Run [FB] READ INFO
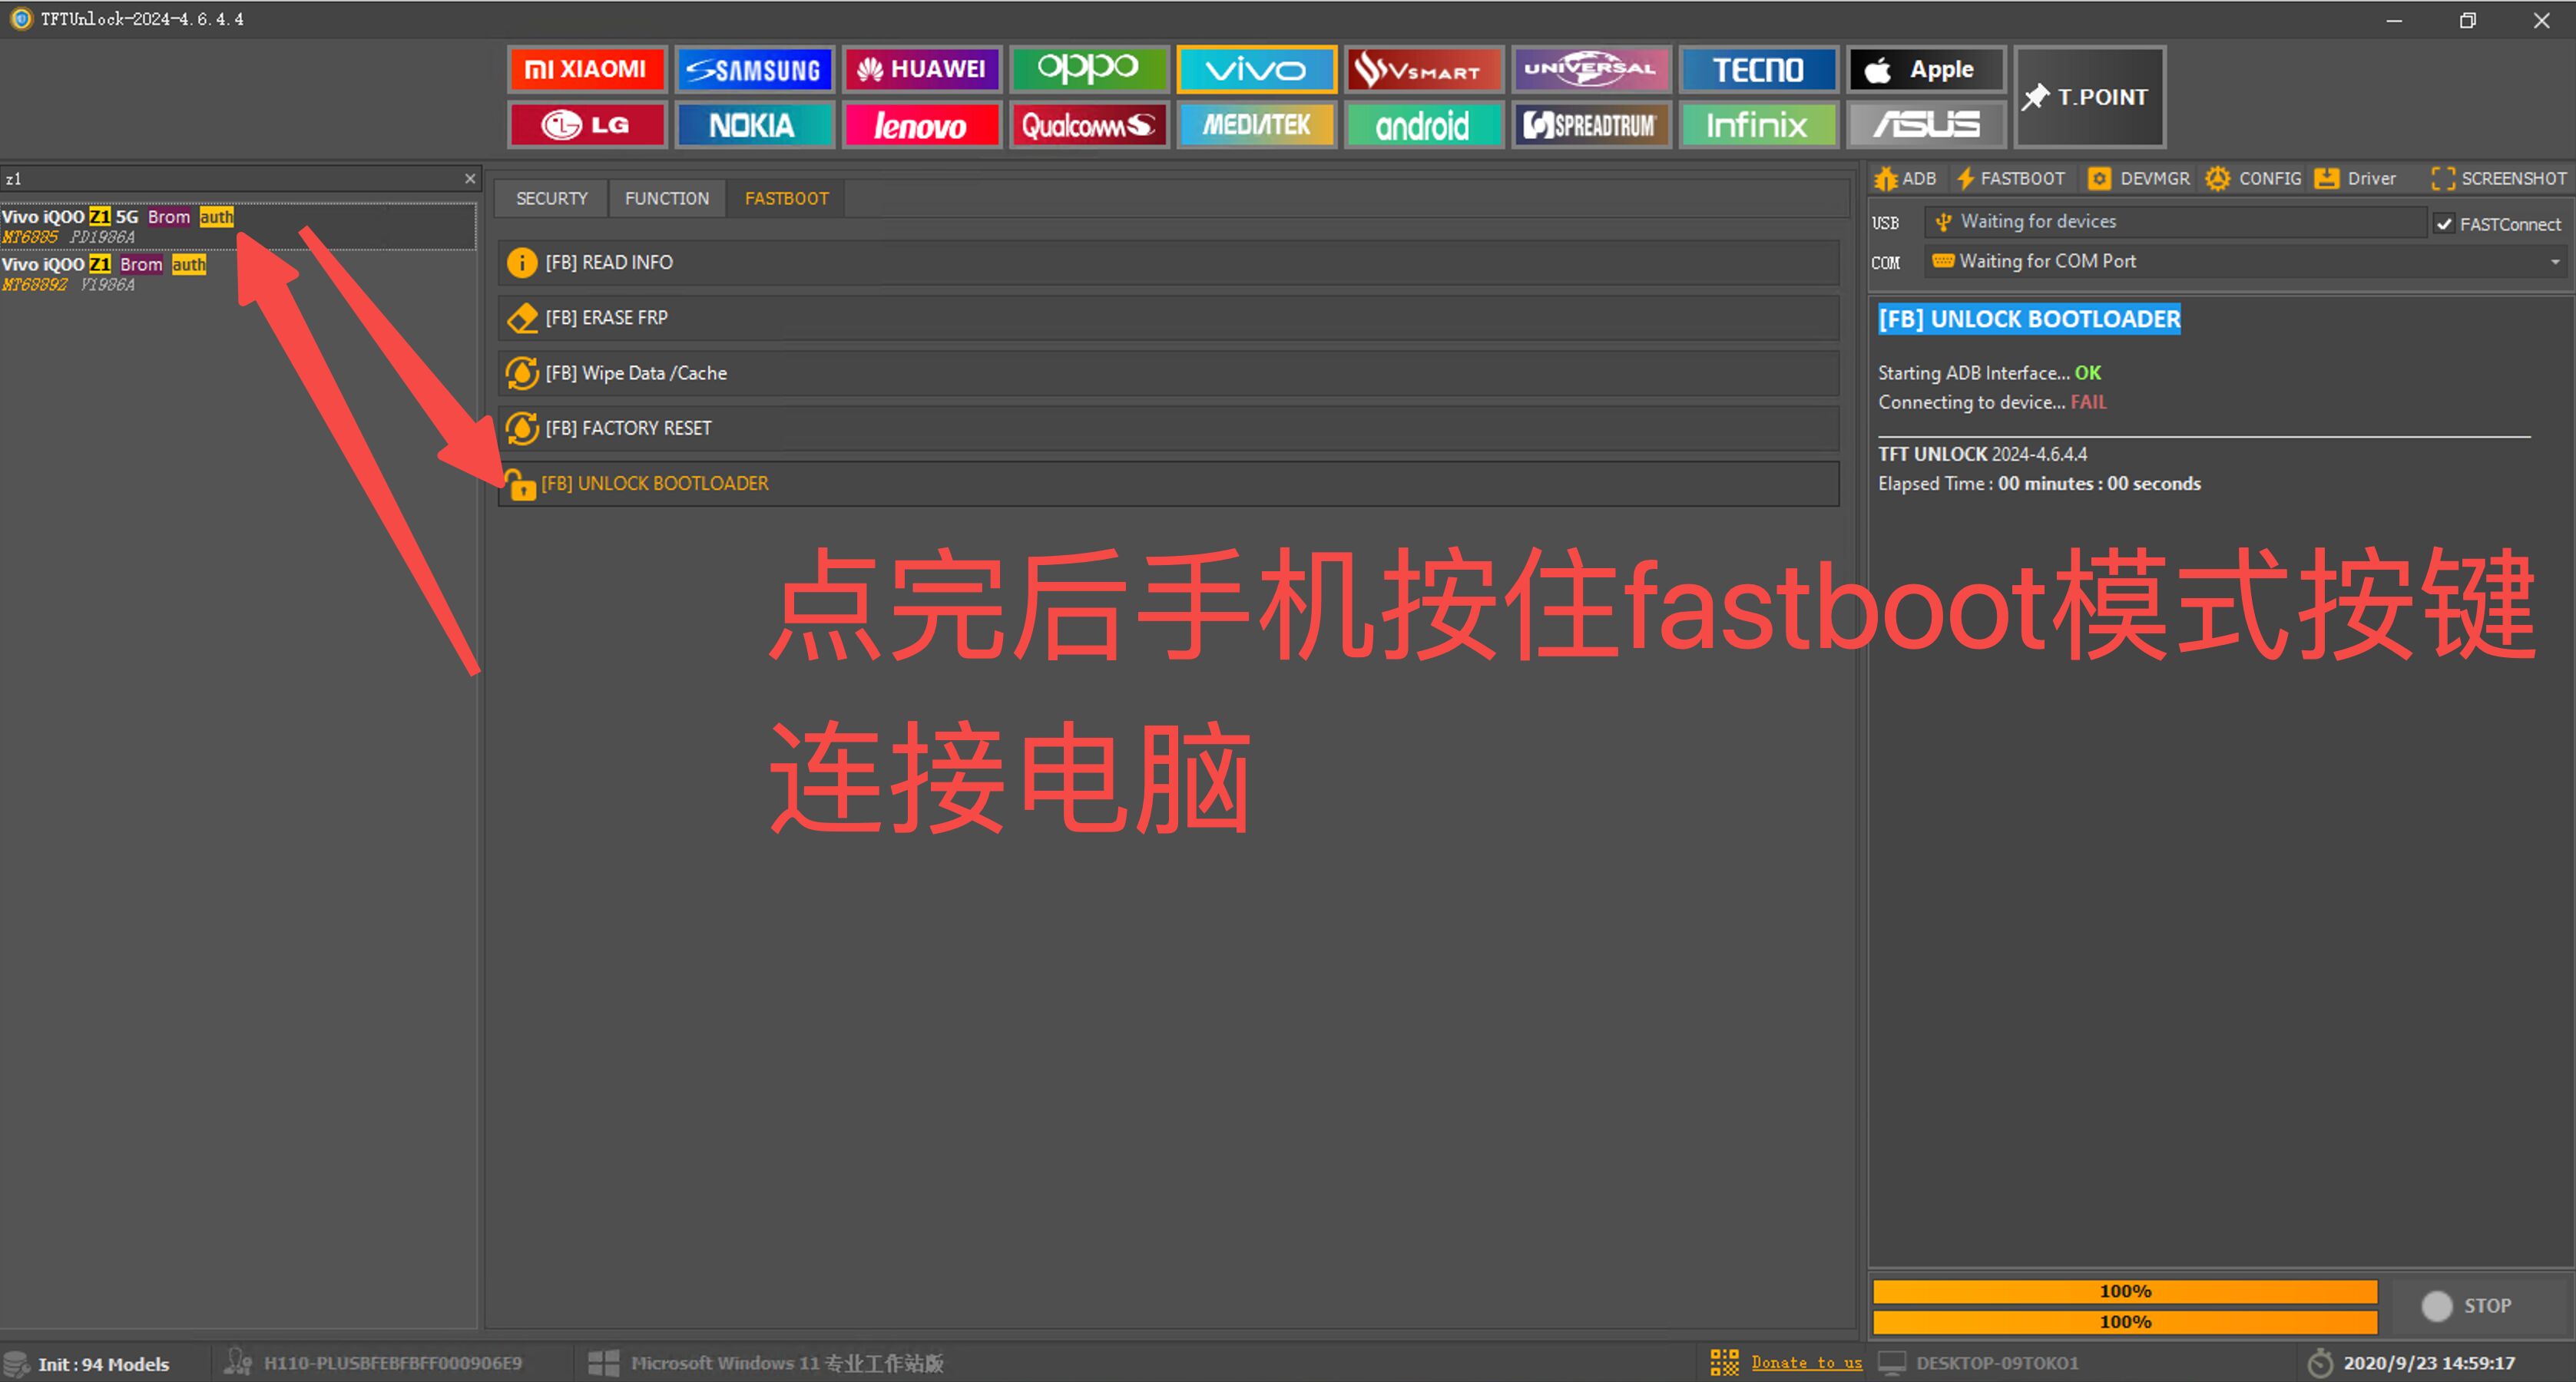The width and height of the screenshot is (2576, 1382). coord(1168,262)
